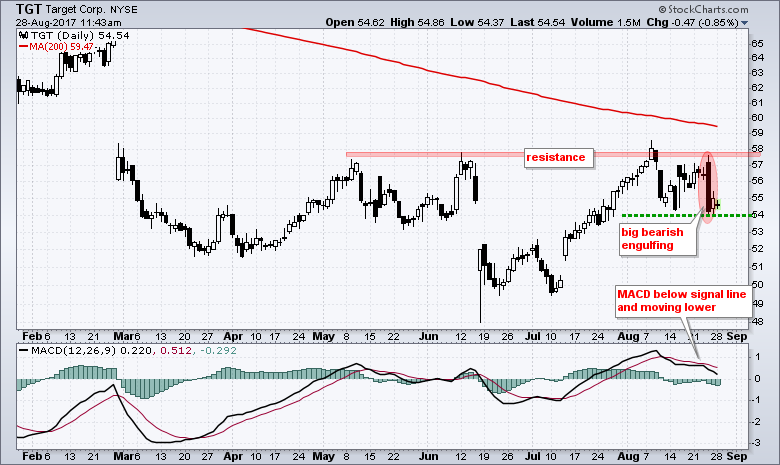Viewport: 780px width, 465px height.
Task: Click the -2 MACD axis label
Action: 756,422
